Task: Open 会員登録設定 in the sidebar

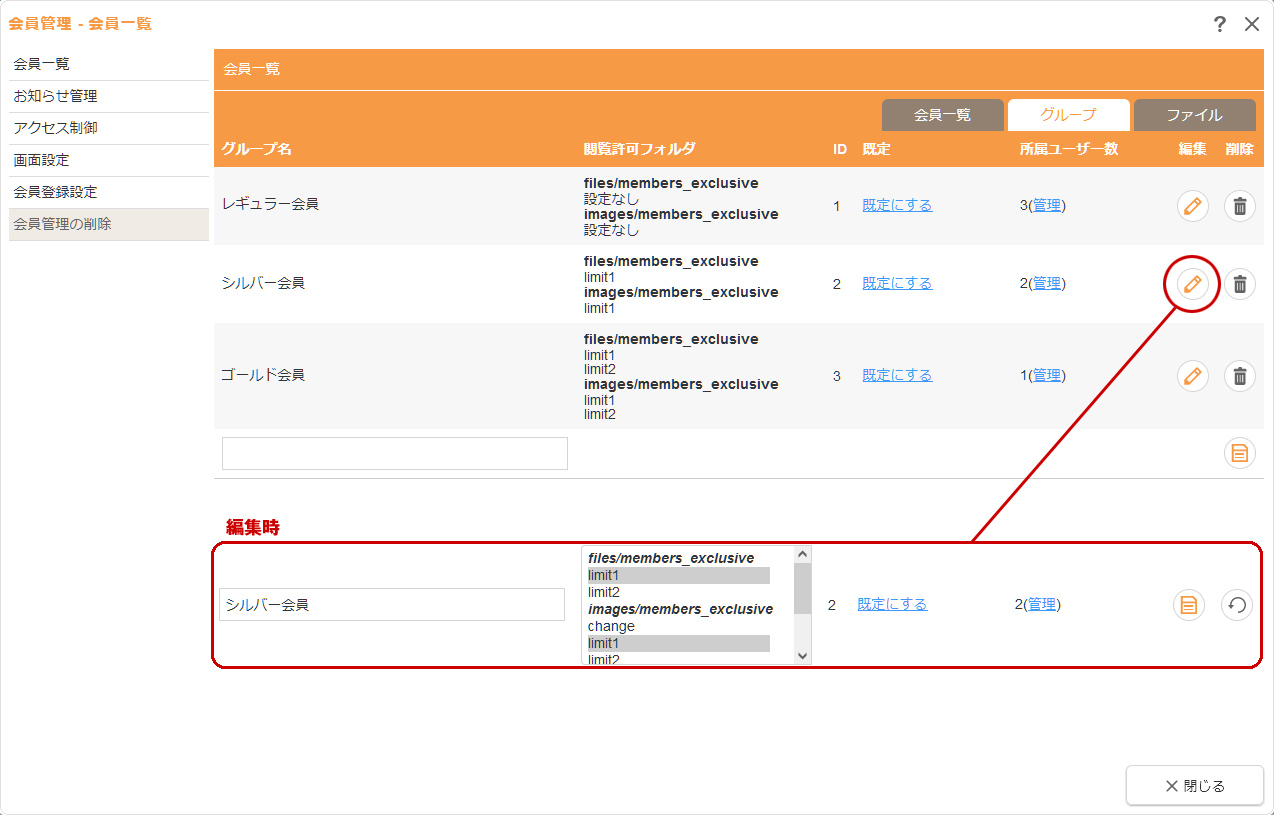Action: [55, 192]
